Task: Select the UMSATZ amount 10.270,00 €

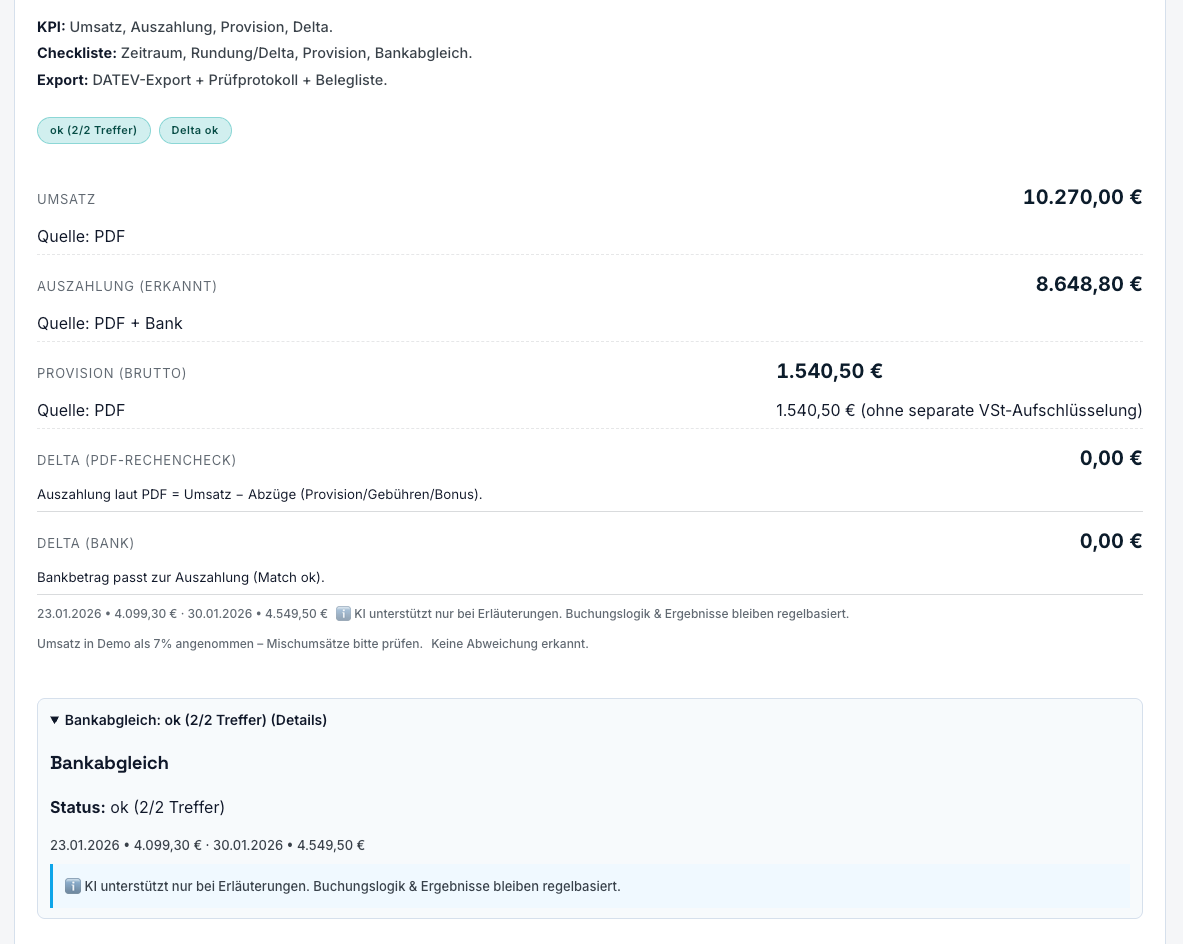Action: (1082, 197)
